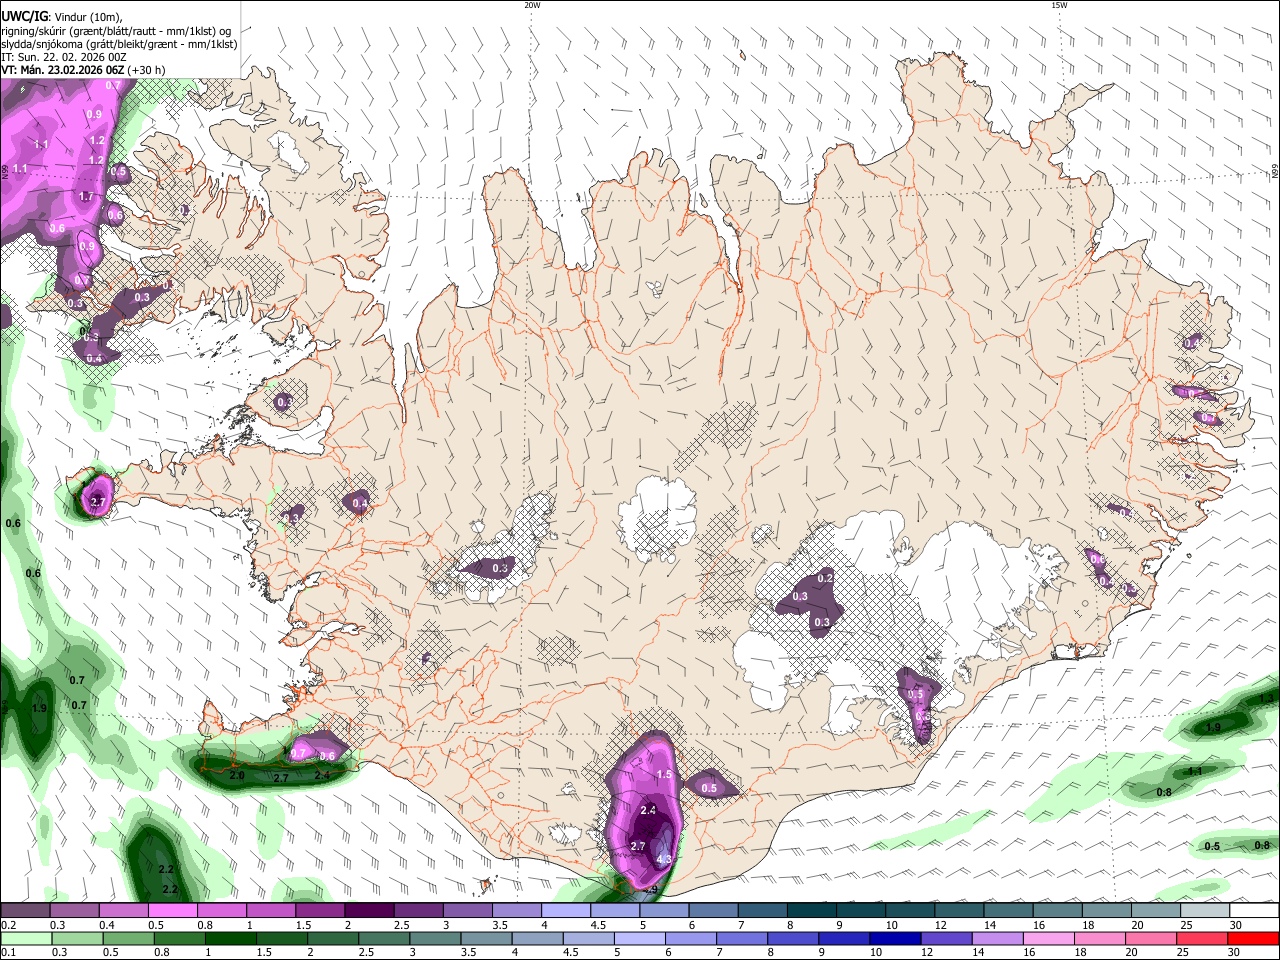Click the '0.1' label starting the rain legend
1280x960 pixels.
pos(8,952)
